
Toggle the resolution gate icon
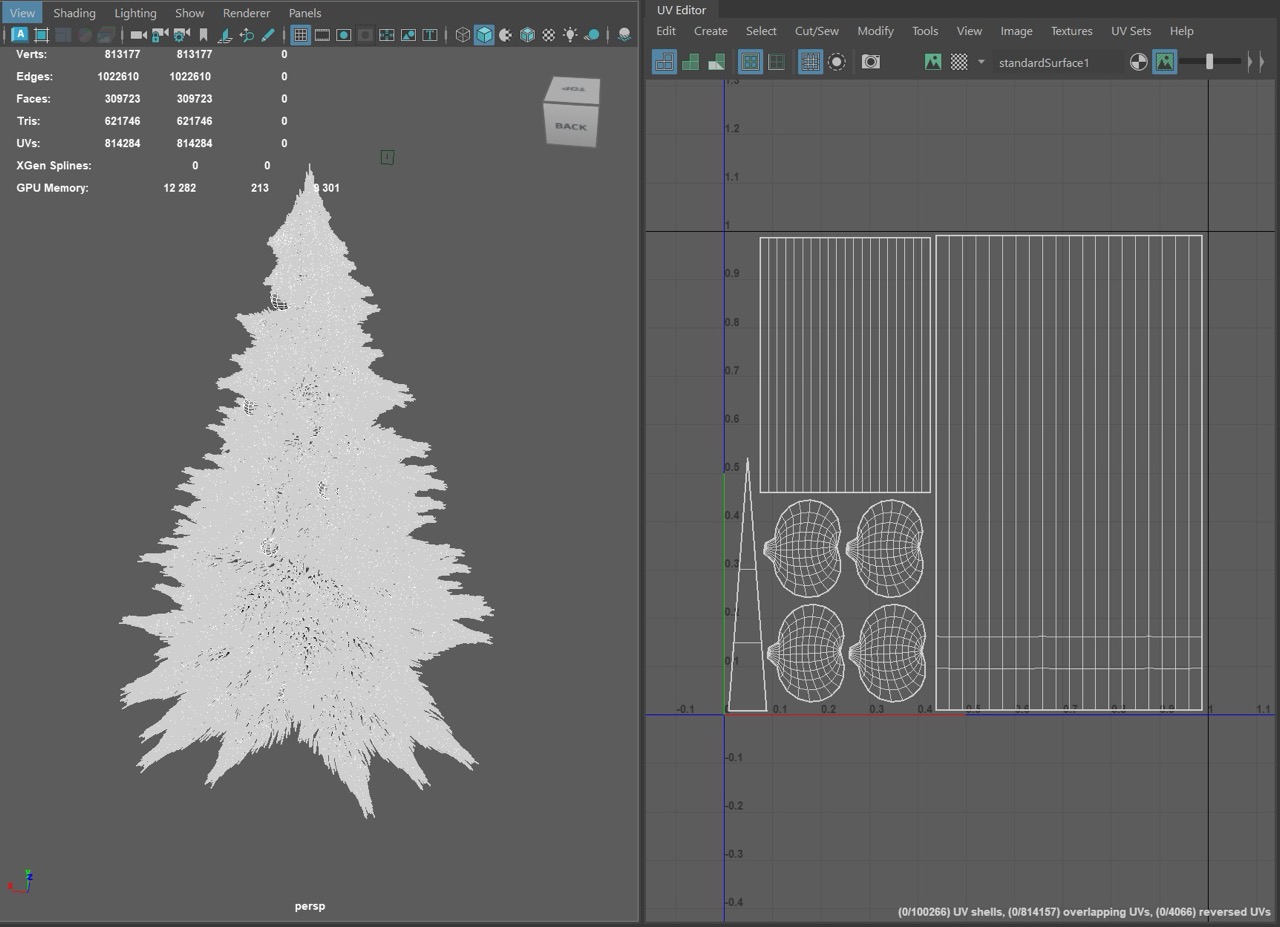[344, 35]
